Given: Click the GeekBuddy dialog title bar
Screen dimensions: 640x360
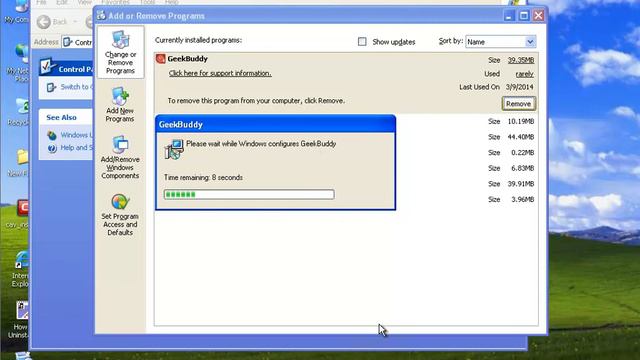Looking at the screenshot, I should (x=276, y=124).
